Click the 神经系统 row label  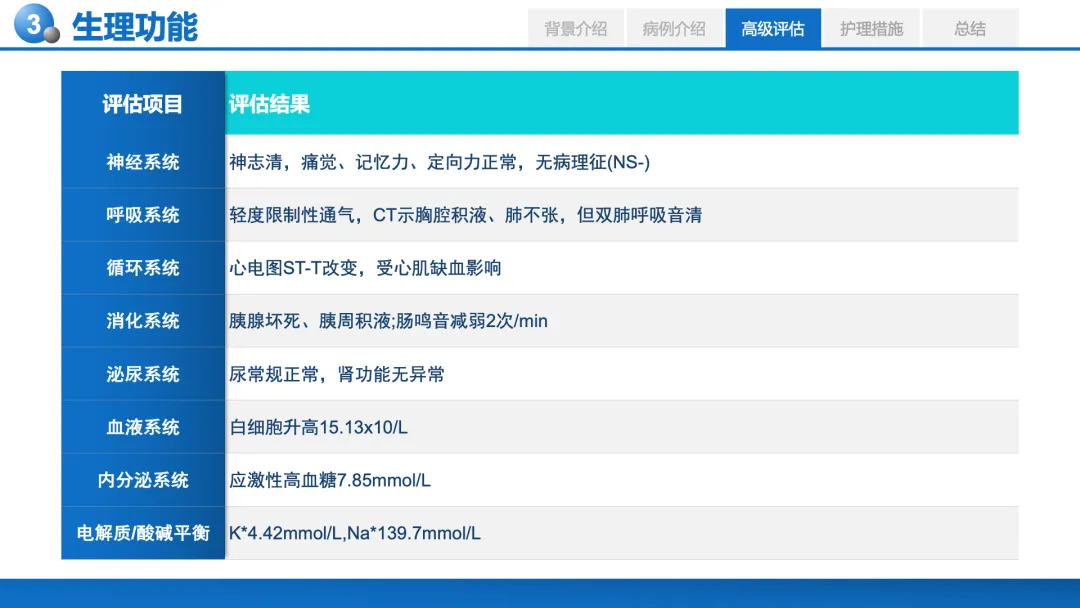[143, 162]
